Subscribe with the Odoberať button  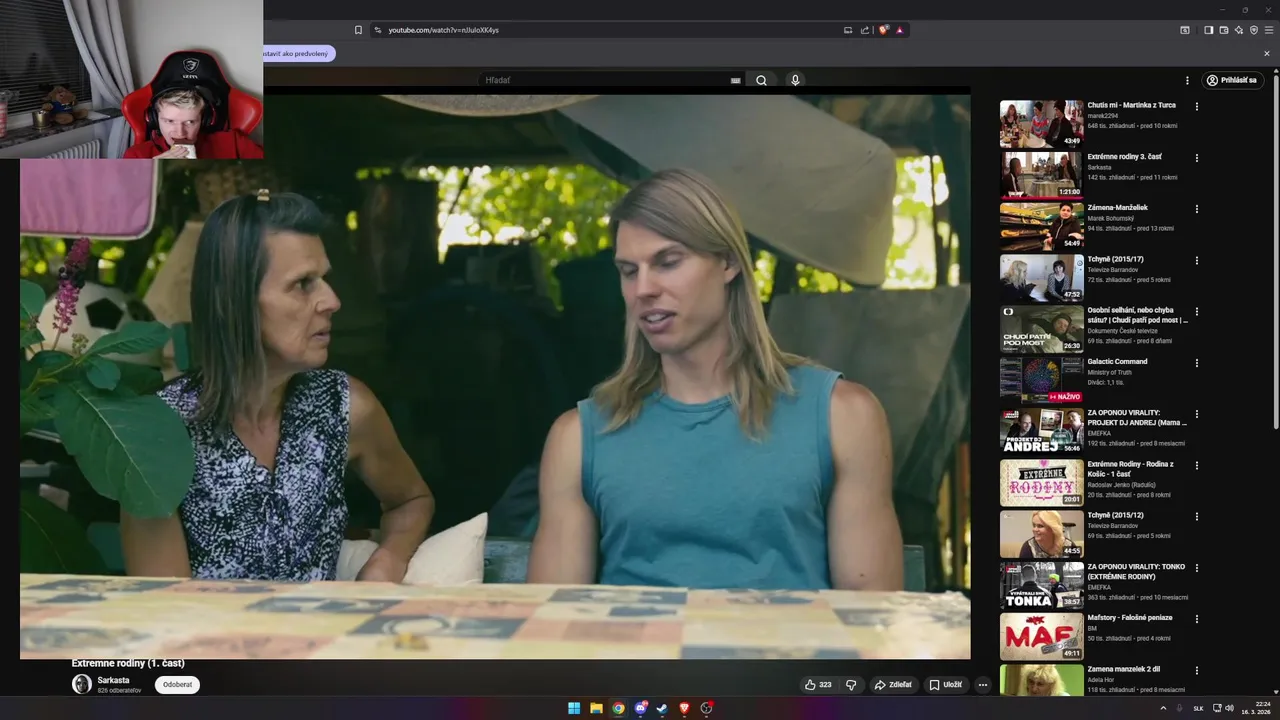(x=177, y=685)
